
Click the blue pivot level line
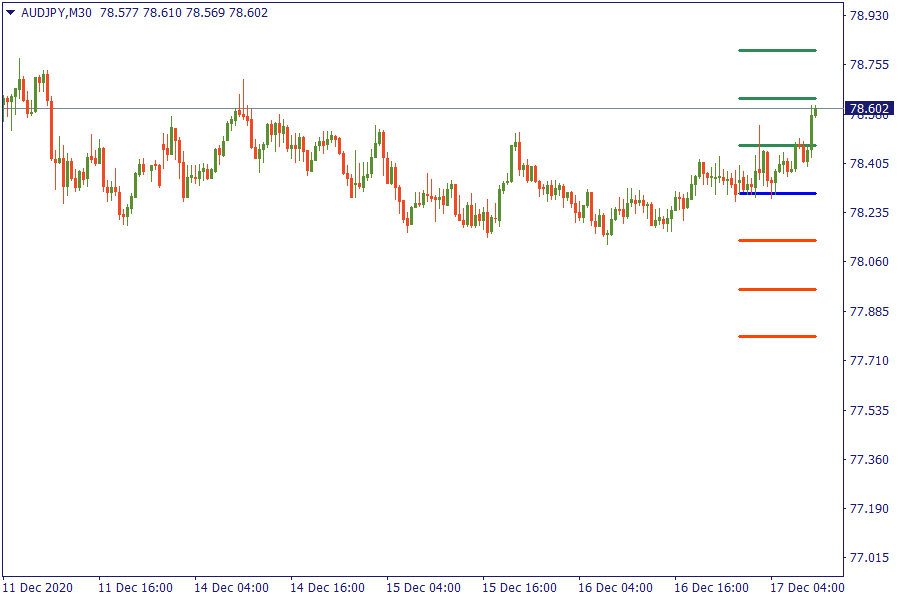click(x=777, y=193)
